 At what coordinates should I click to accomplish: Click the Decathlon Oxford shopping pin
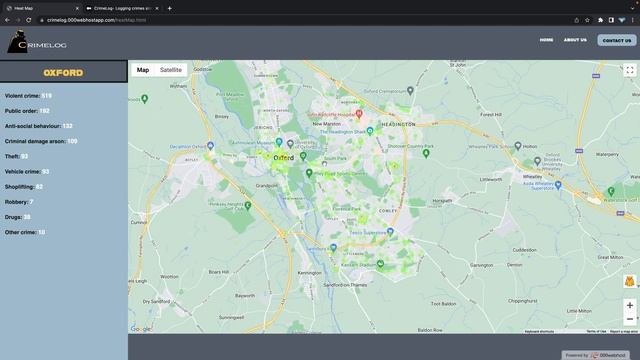tap(210, 145)
